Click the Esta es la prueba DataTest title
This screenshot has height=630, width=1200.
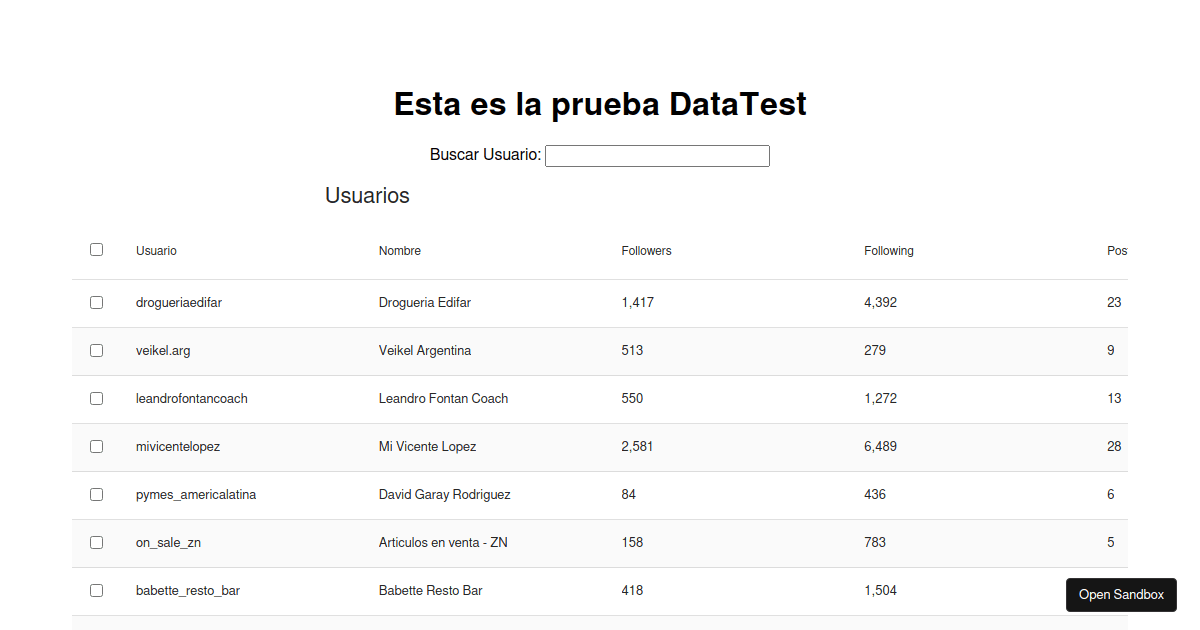click(x=600, y=103)
